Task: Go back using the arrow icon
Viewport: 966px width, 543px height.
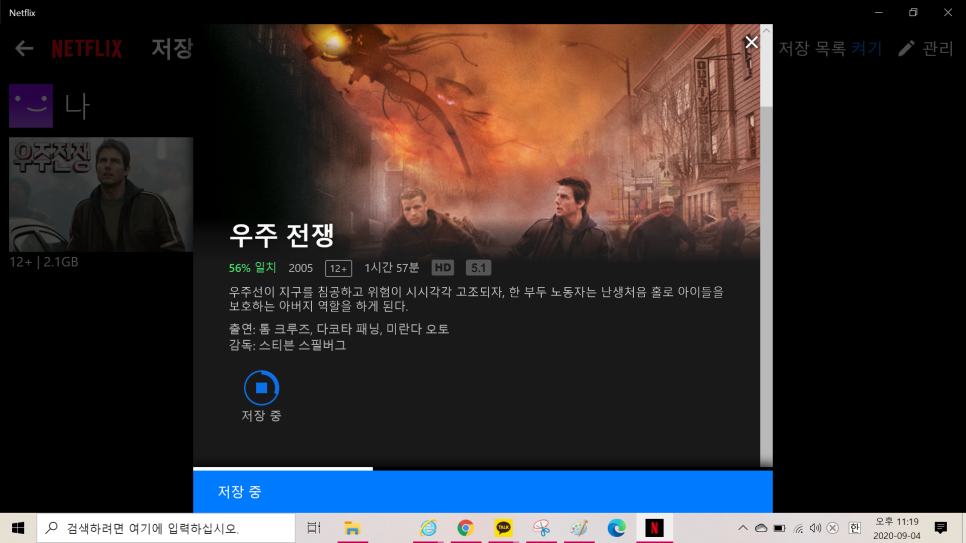Action: [24, 48]
